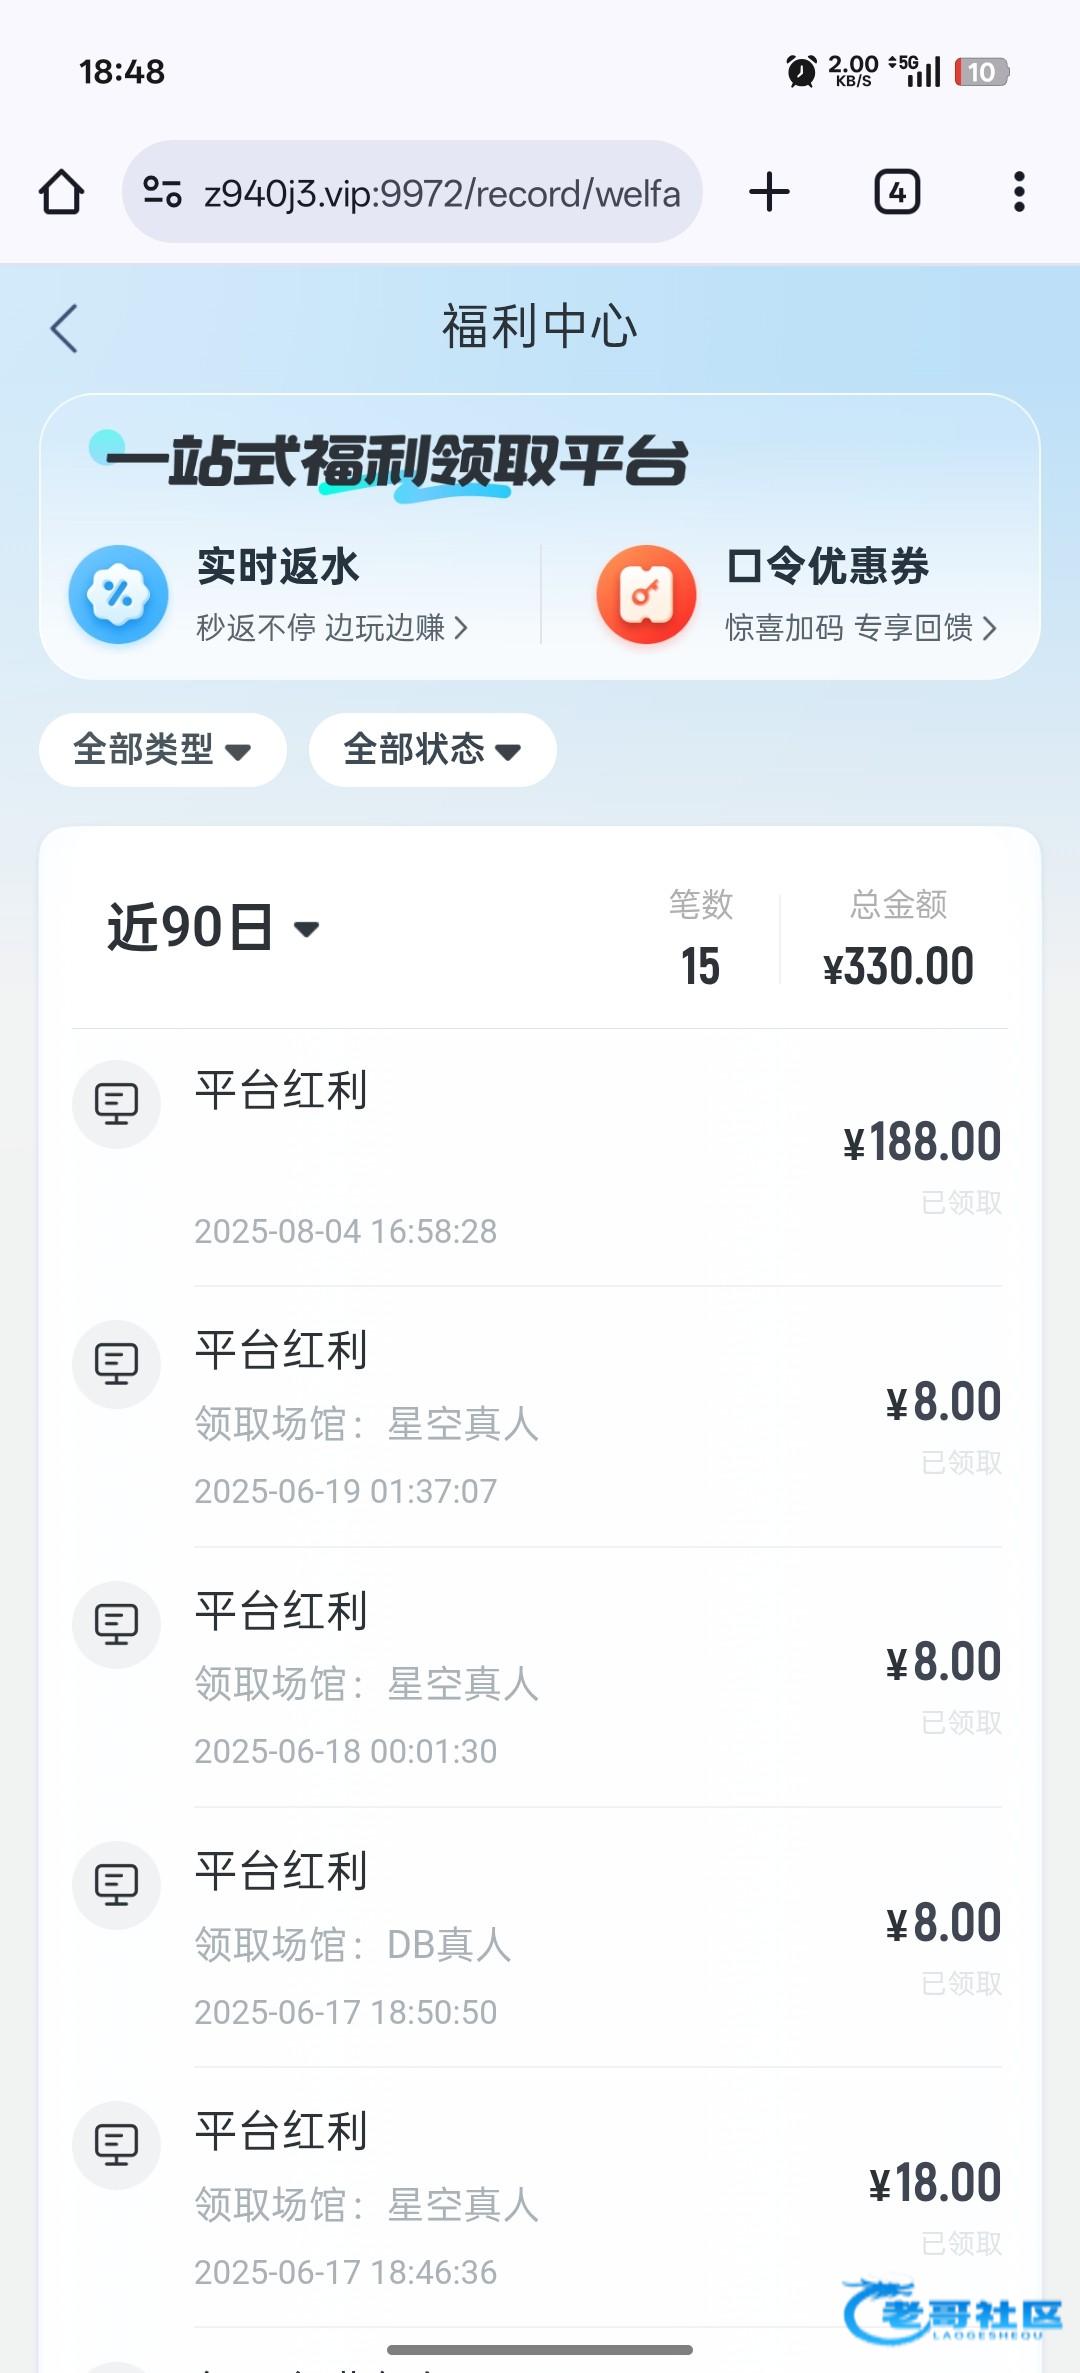This screenshot has width=1080, height=2373.
Task: Click the icon beside the ¥188.00 record
Action: point(116,1104)
